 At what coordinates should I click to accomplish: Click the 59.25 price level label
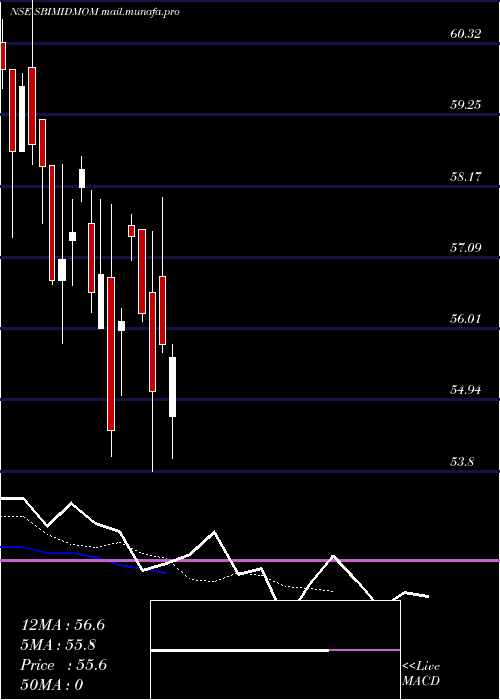point(466,105)
